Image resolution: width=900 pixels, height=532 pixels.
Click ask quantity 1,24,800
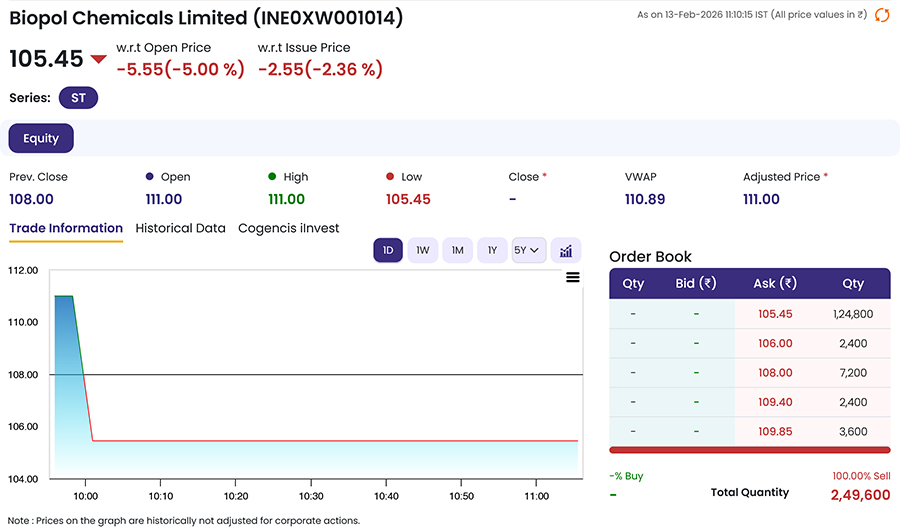pos(853,314)
